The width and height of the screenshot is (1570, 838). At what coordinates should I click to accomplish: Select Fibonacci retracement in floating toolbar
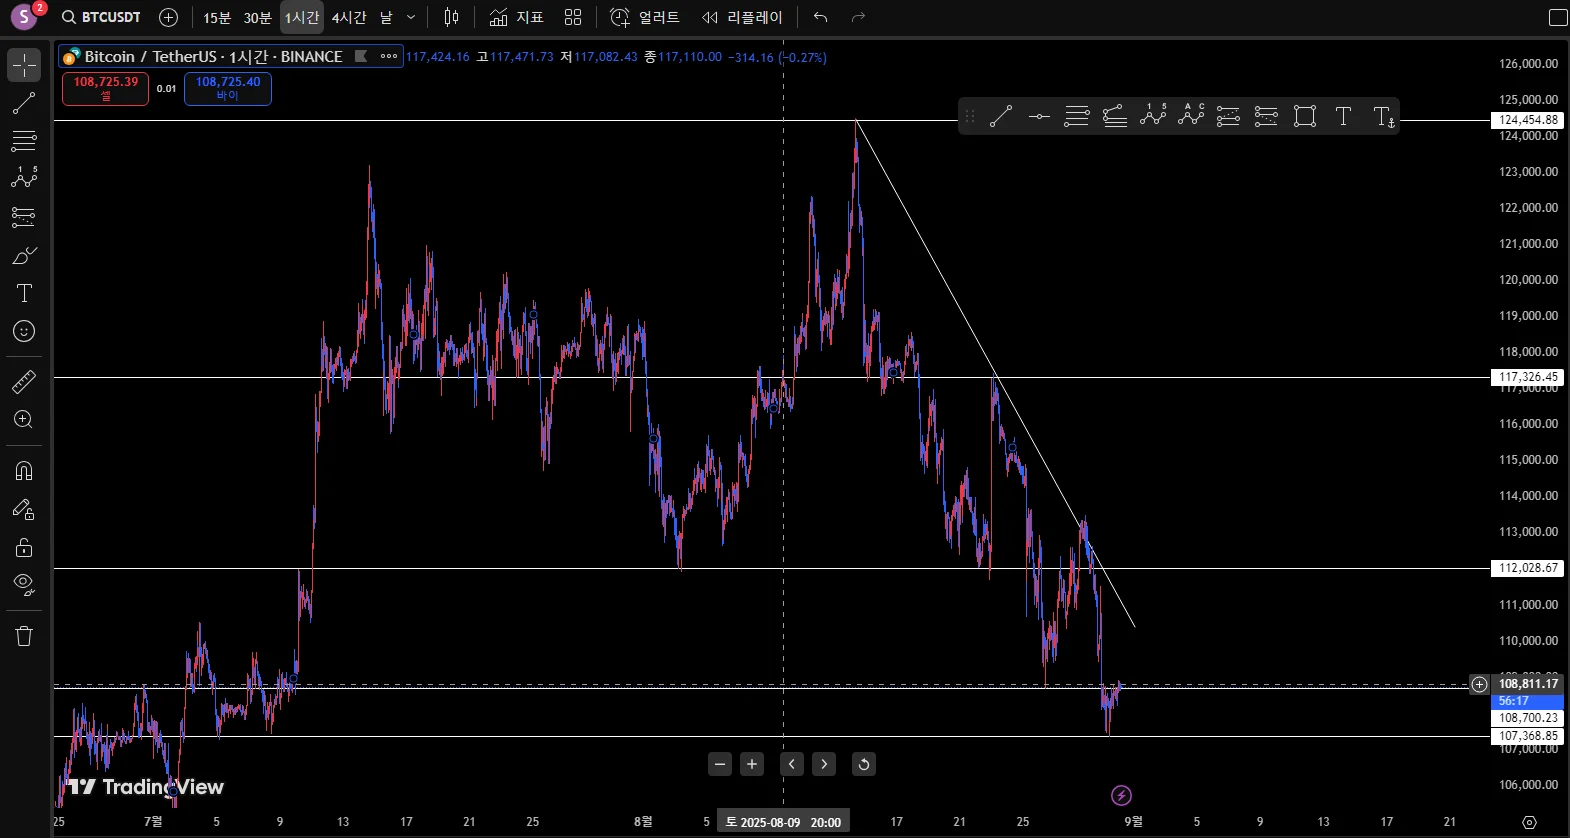tap(1077, 117)
